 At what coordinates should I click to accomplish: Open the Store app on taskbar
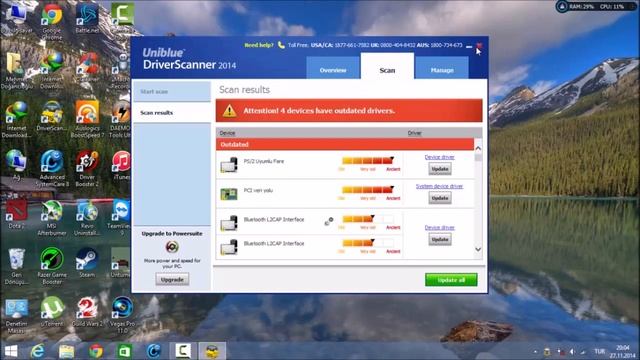pos(124,351)
